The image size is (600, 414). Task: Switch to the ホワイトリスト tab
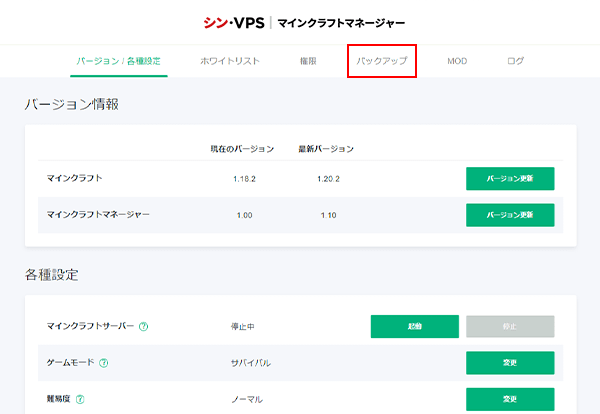[x=230, y=61]
